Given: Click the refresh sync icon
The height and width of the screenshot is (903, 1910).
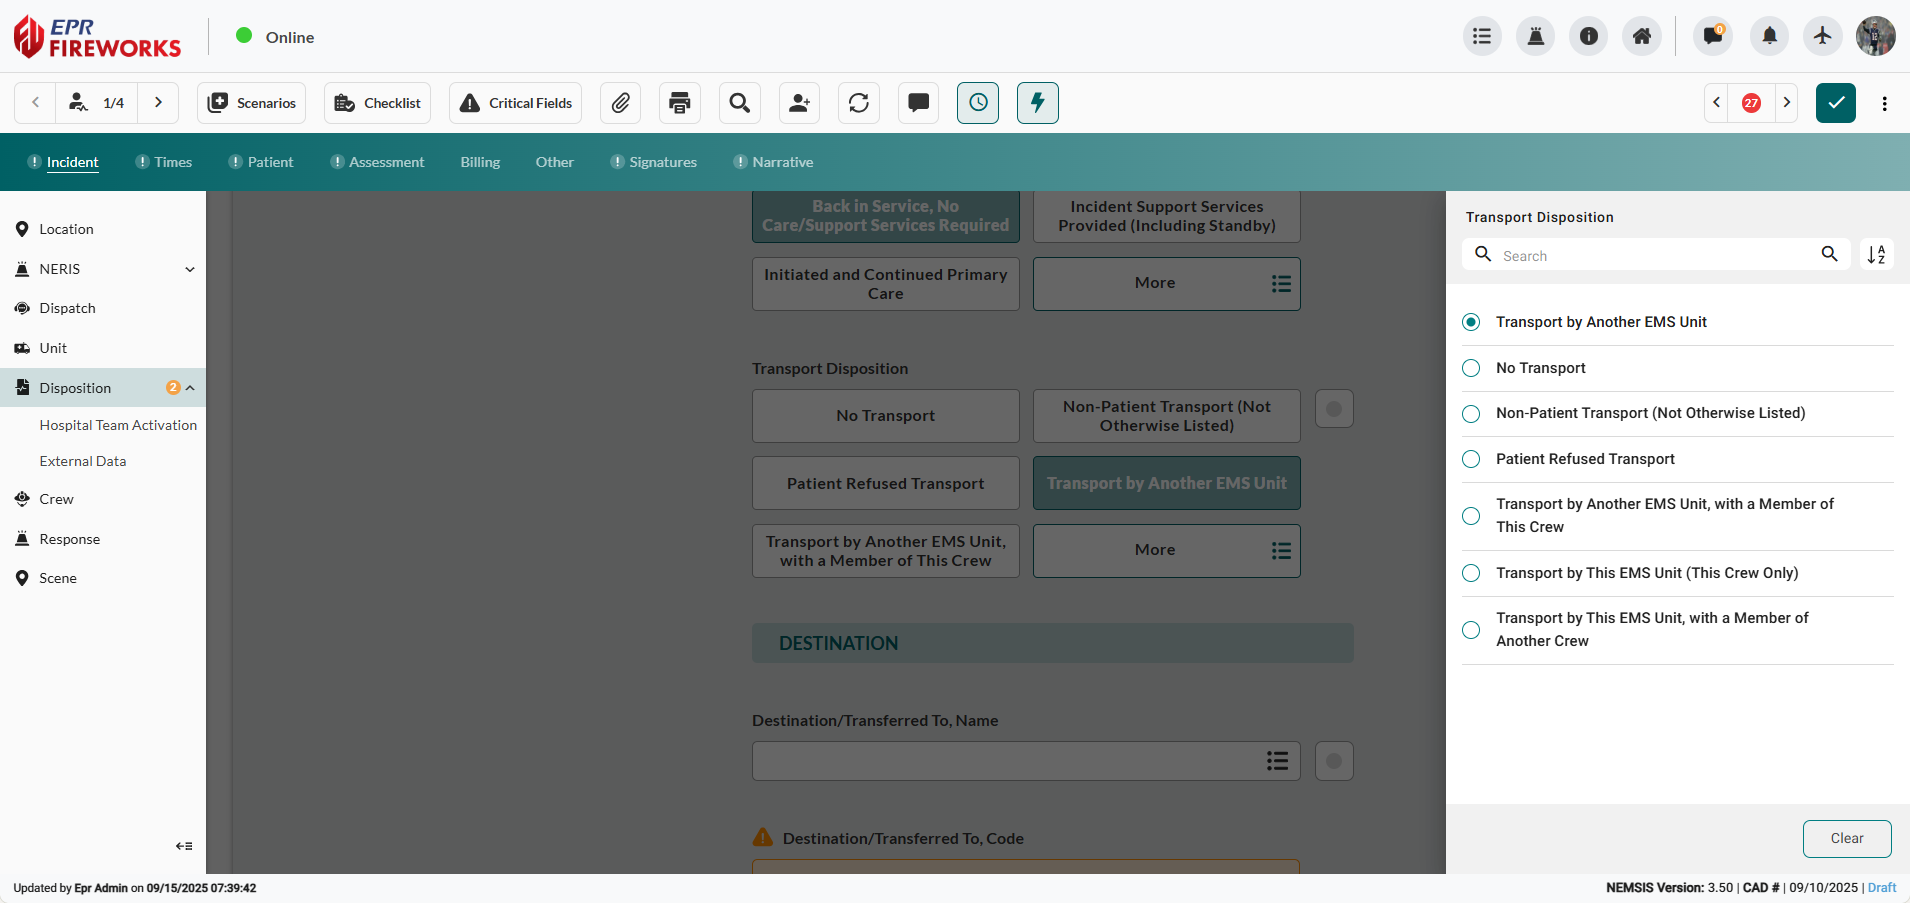Looking at the screenshot, I should 859,103.
